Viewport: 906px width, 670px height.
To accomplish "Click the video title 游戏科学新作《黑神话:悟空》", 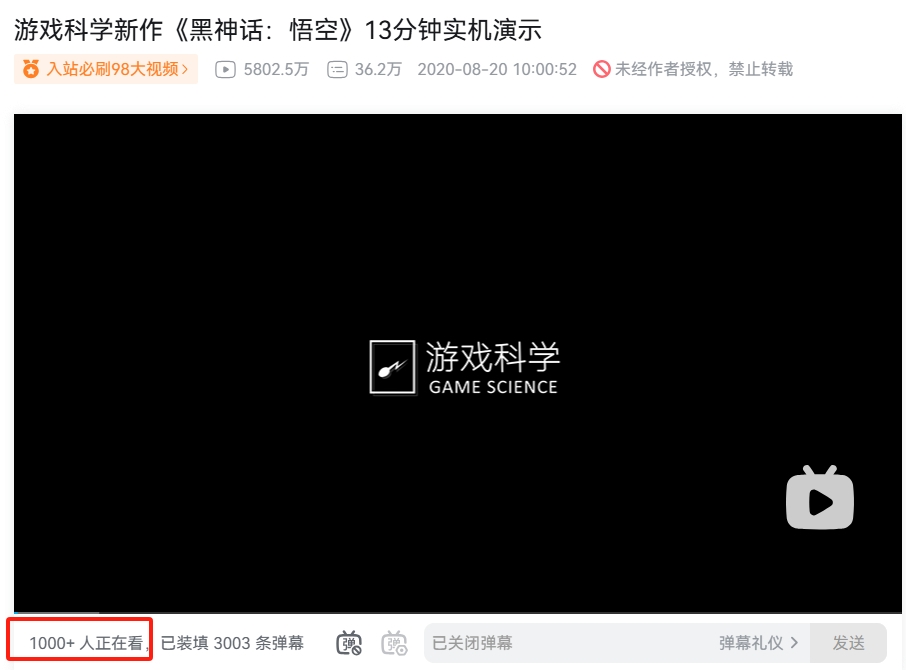I will pos(278,29).
